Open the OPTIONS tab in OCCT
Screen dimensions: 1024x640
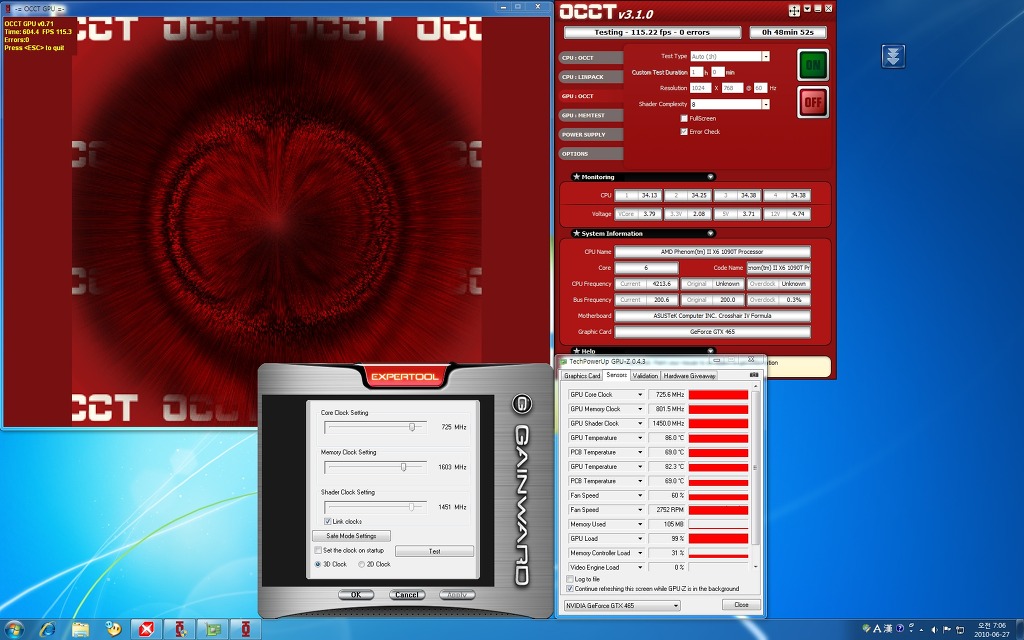pyautogui.click(x=590, y=153)
